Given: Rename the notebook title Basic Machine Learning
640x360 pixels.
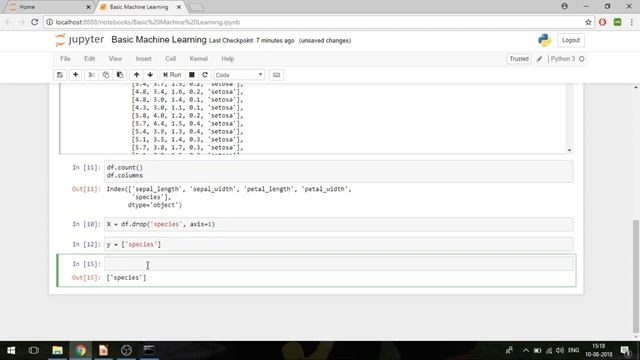Looking at the screenshot, I should click(x=159, y=40).
